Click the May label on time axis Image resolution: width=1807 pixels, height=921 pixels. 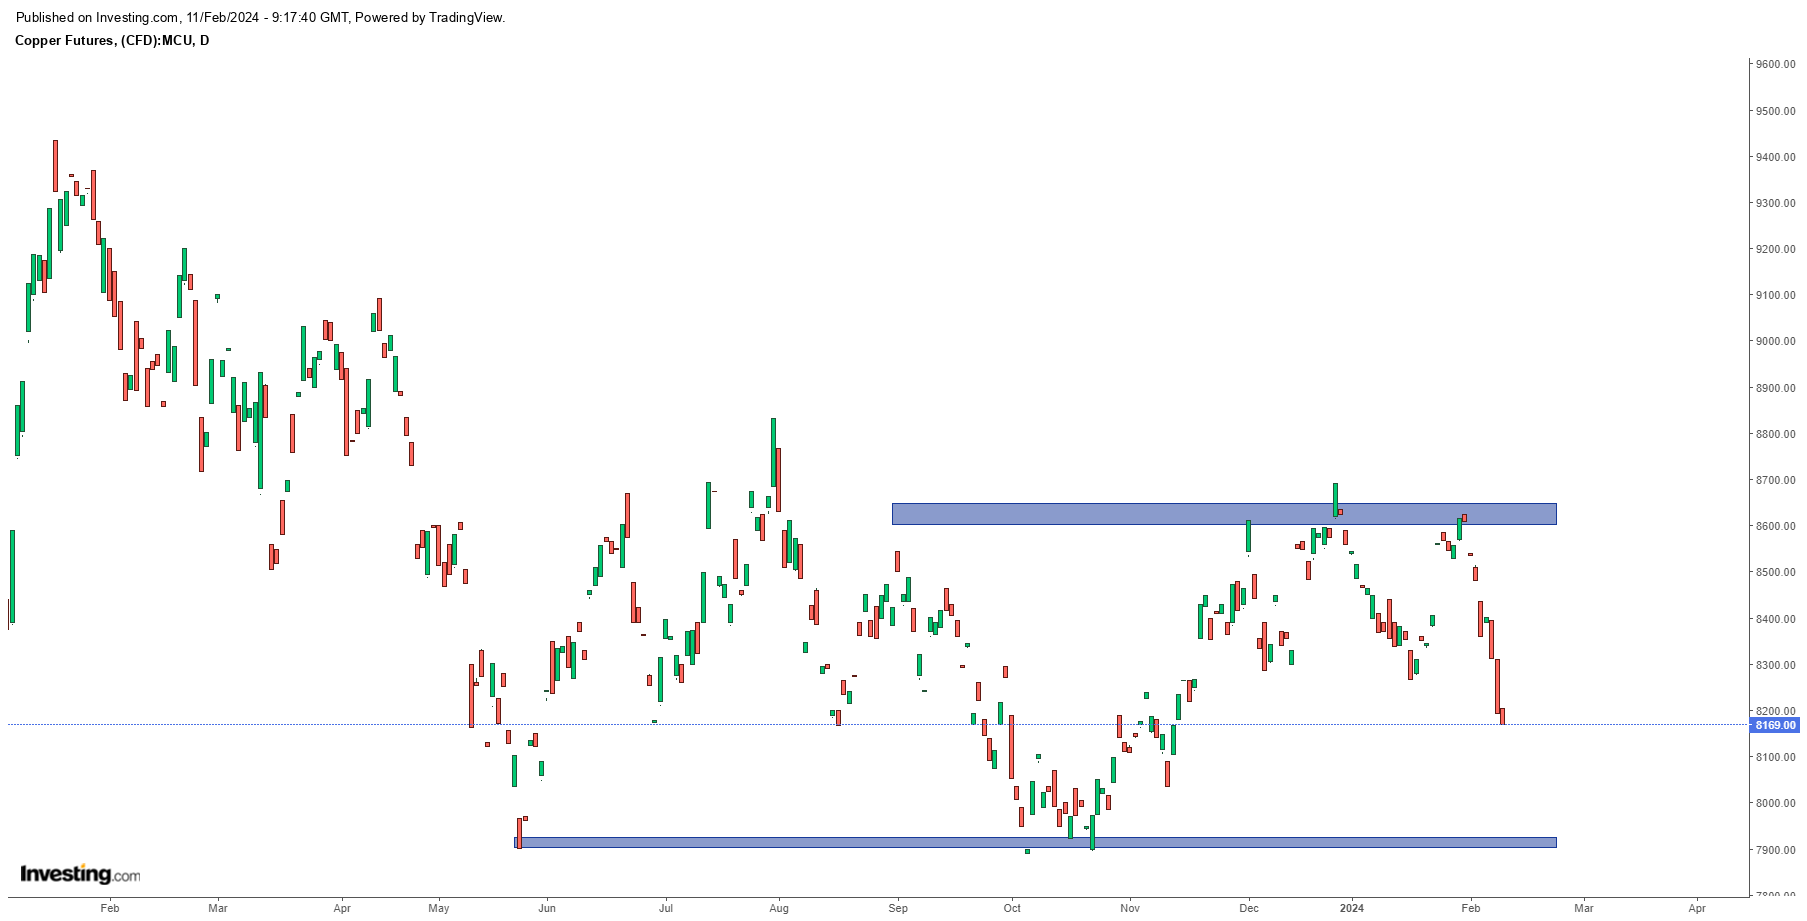point(438,908)
